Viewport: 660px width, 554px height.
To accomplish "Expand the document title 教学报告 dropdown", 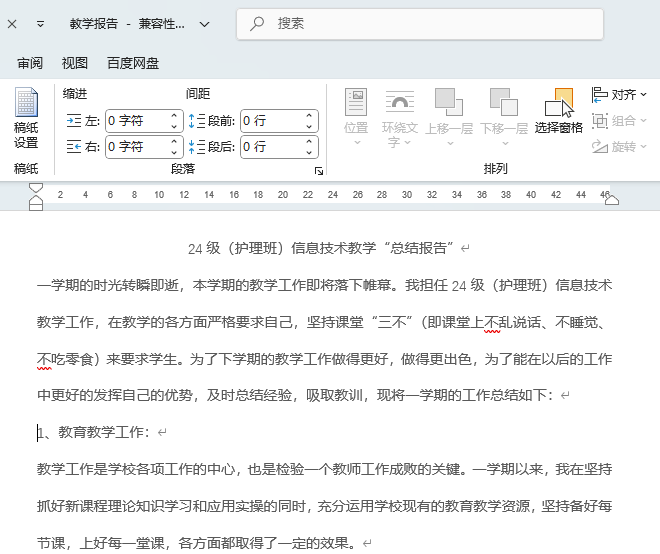I will point(205,24).
